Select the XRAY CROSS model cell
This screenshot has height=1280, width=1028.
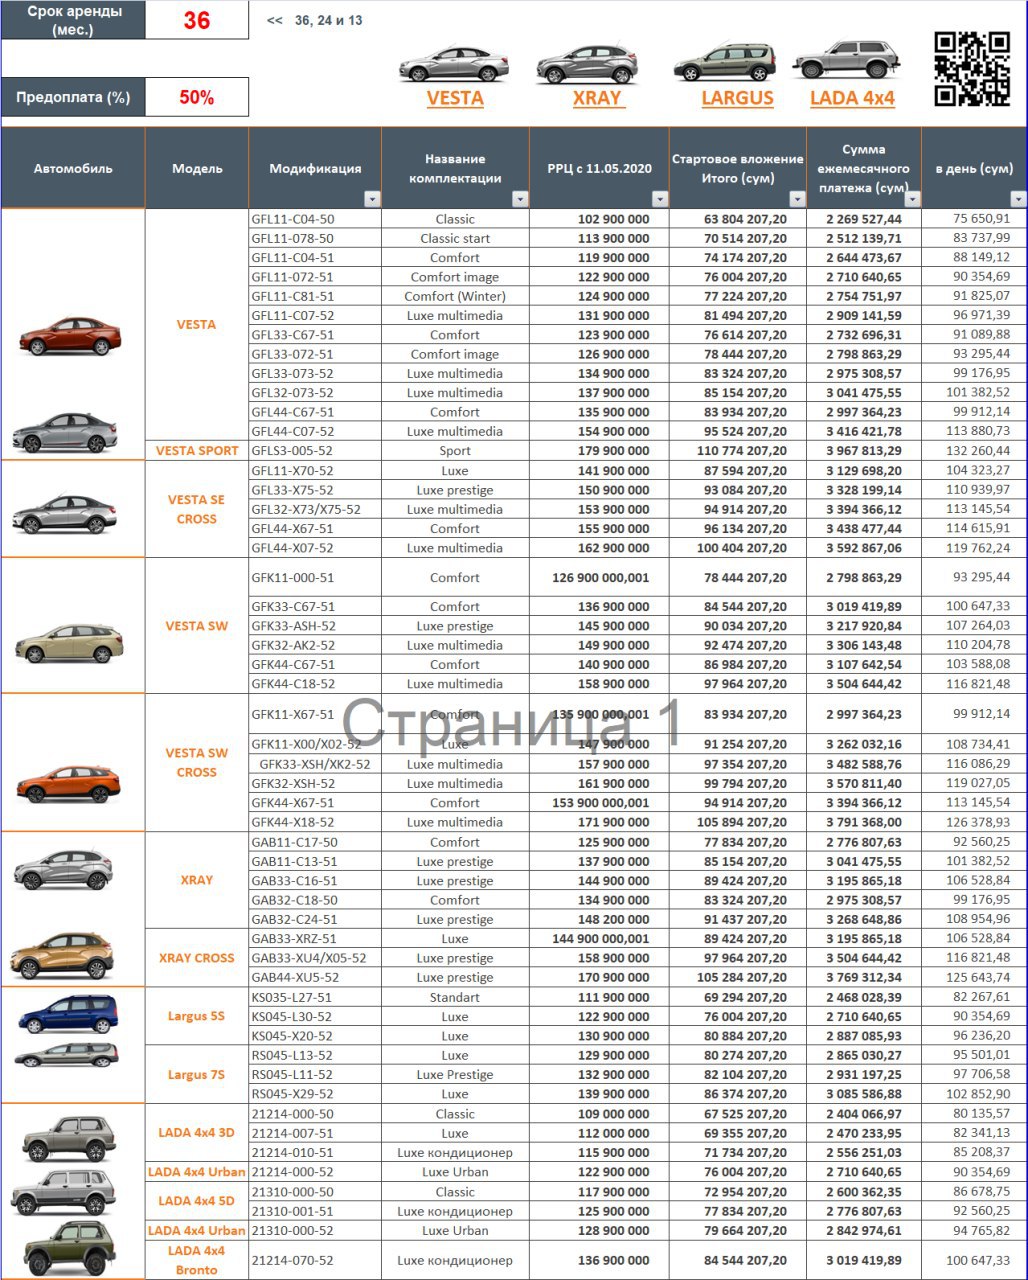click(x=197, y=958)
